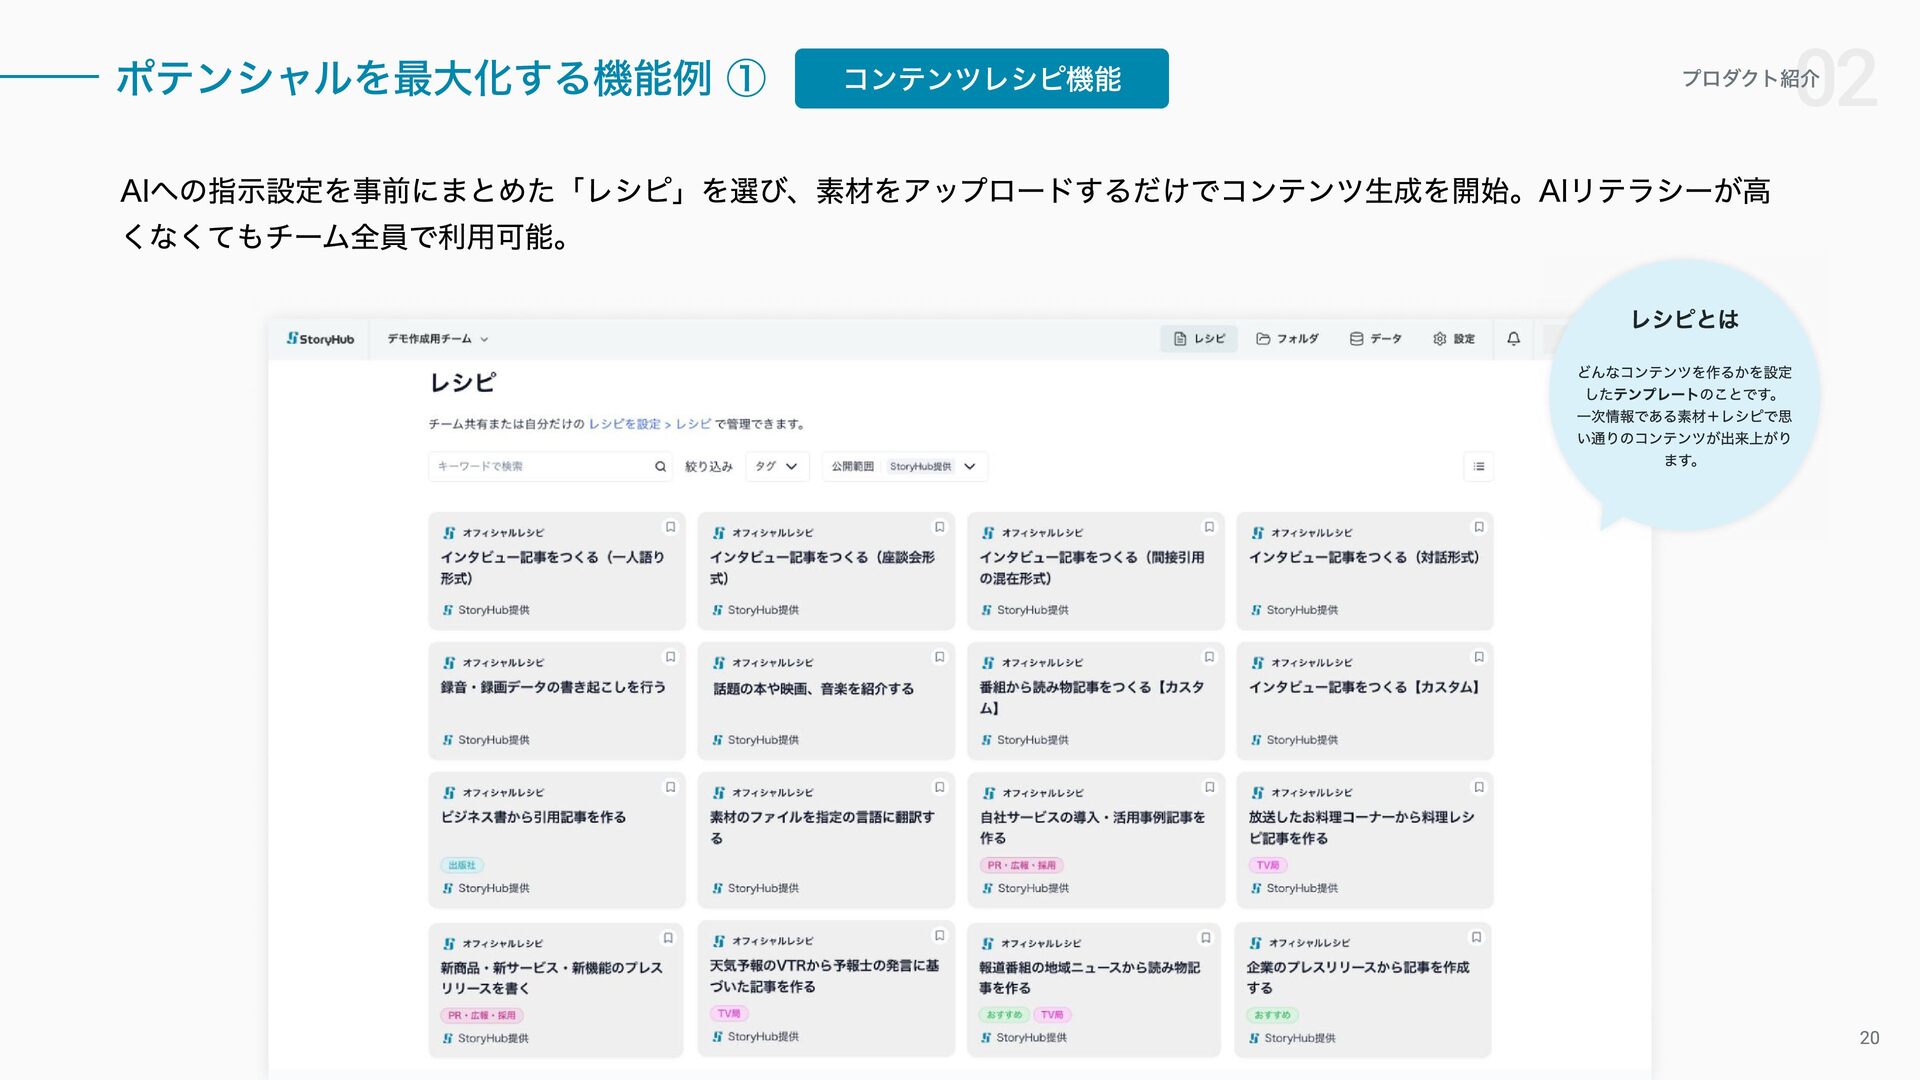Click the レシピを設定 link
The width and height of the screenshot is (1920, 1080).
pos(624,424)
